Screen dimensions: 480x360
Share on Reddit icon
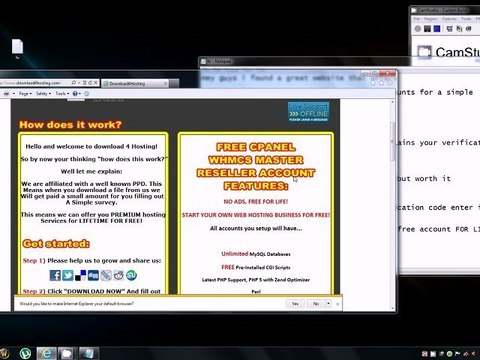tap(119, 275)
